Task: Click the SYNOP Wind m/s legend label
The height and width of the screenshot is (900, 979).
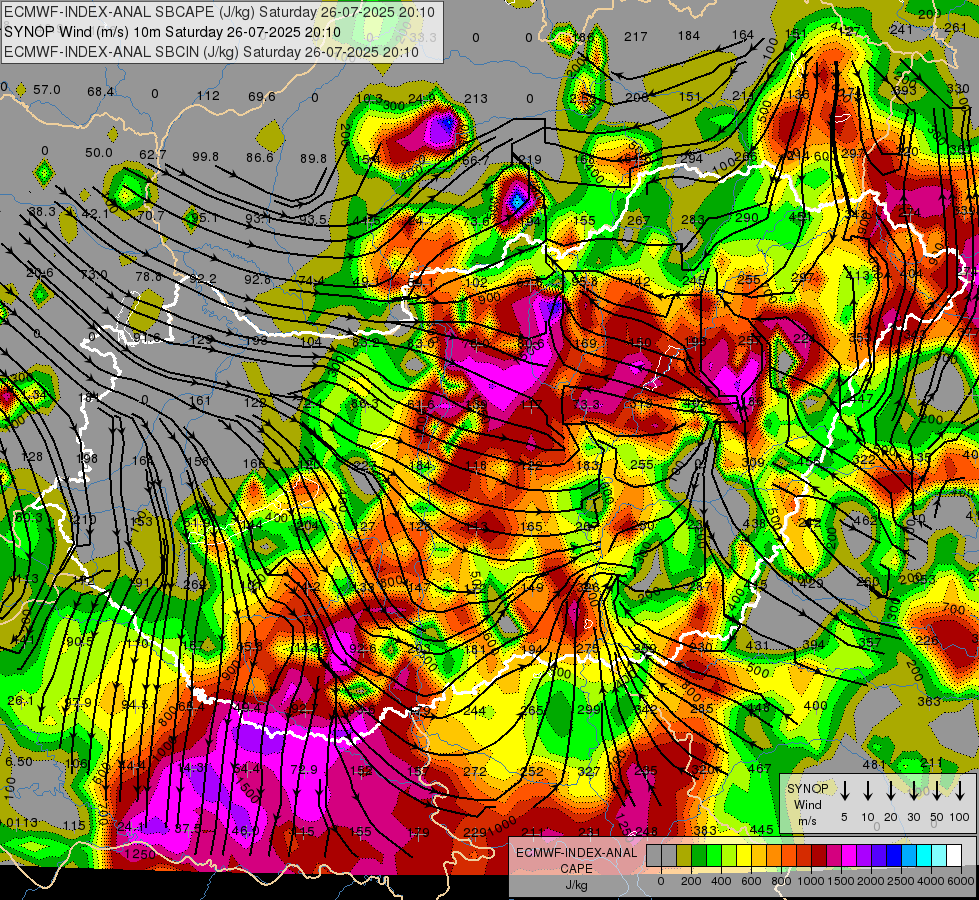Action: [807, 804]
